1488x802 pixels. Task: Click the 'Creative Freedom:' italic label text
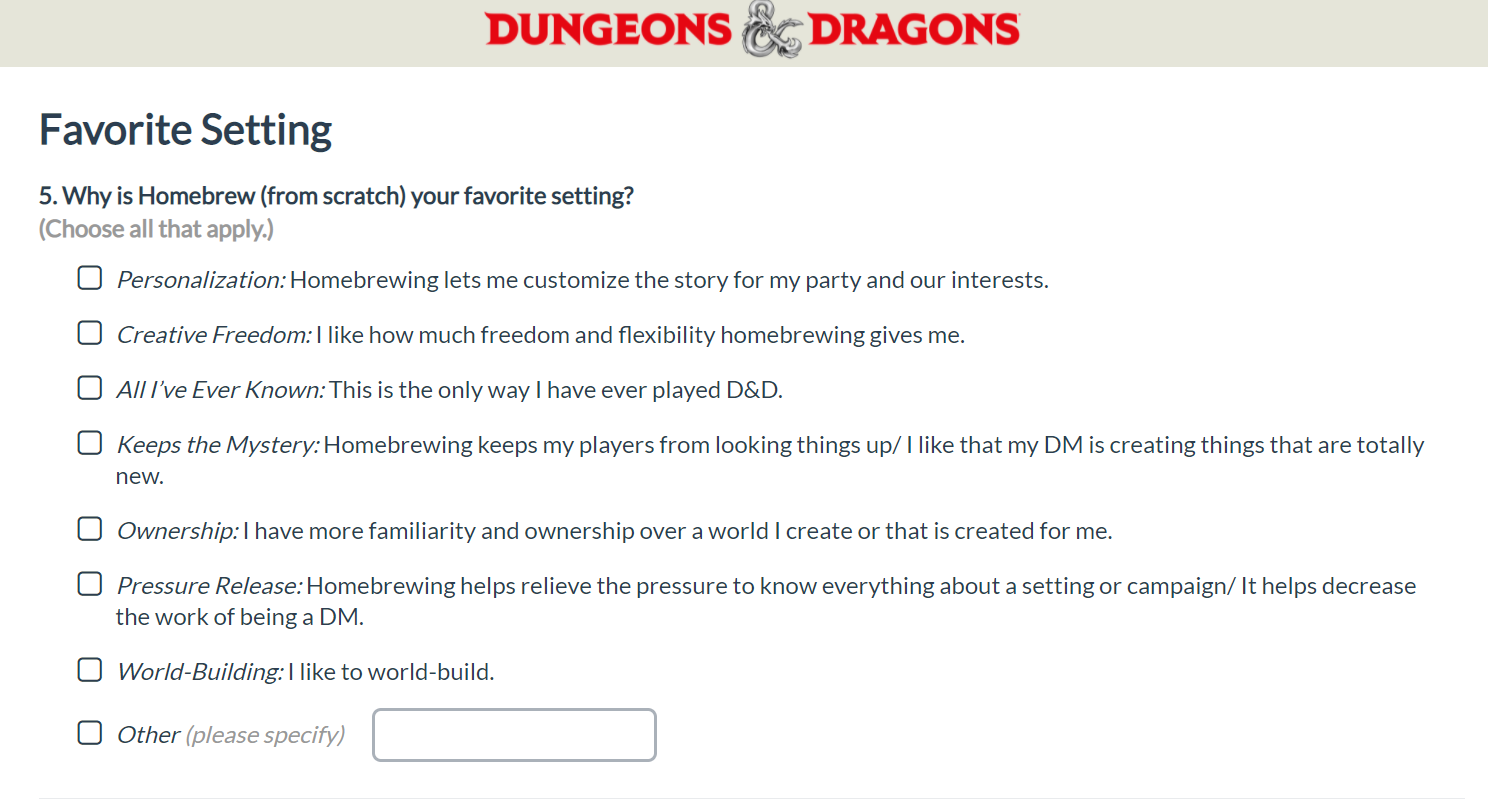click(x=214, y=335)
